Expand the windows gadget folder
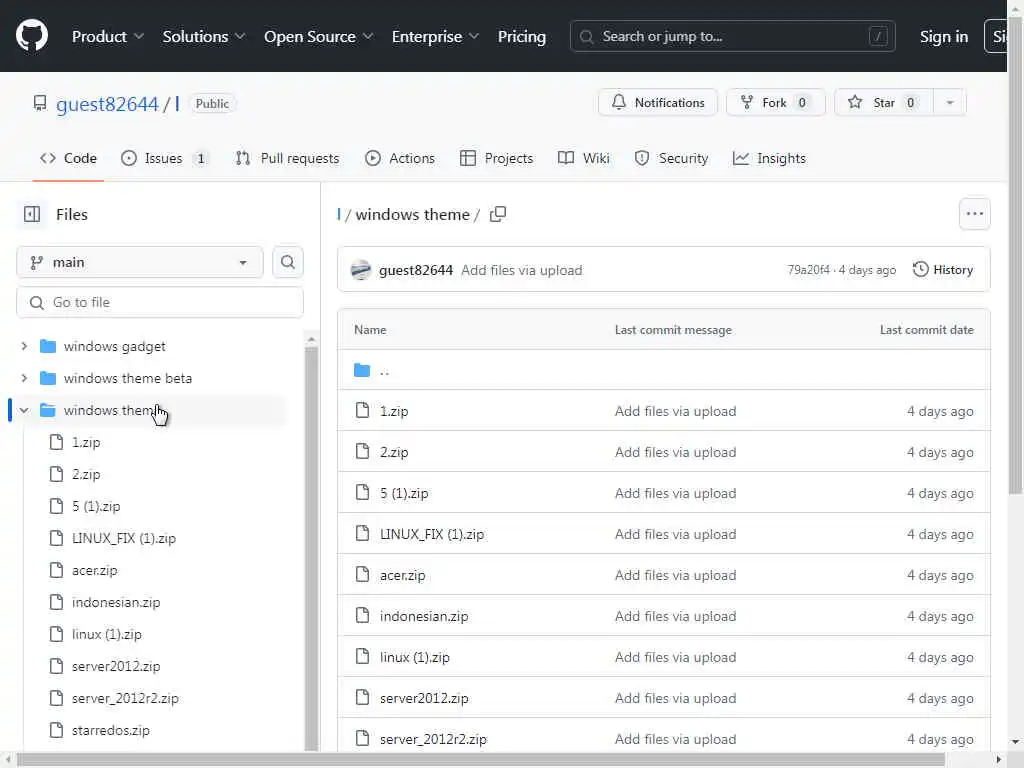Image resolution: width=1024 pixels, height=768 pixels. [x=24, y=346]
